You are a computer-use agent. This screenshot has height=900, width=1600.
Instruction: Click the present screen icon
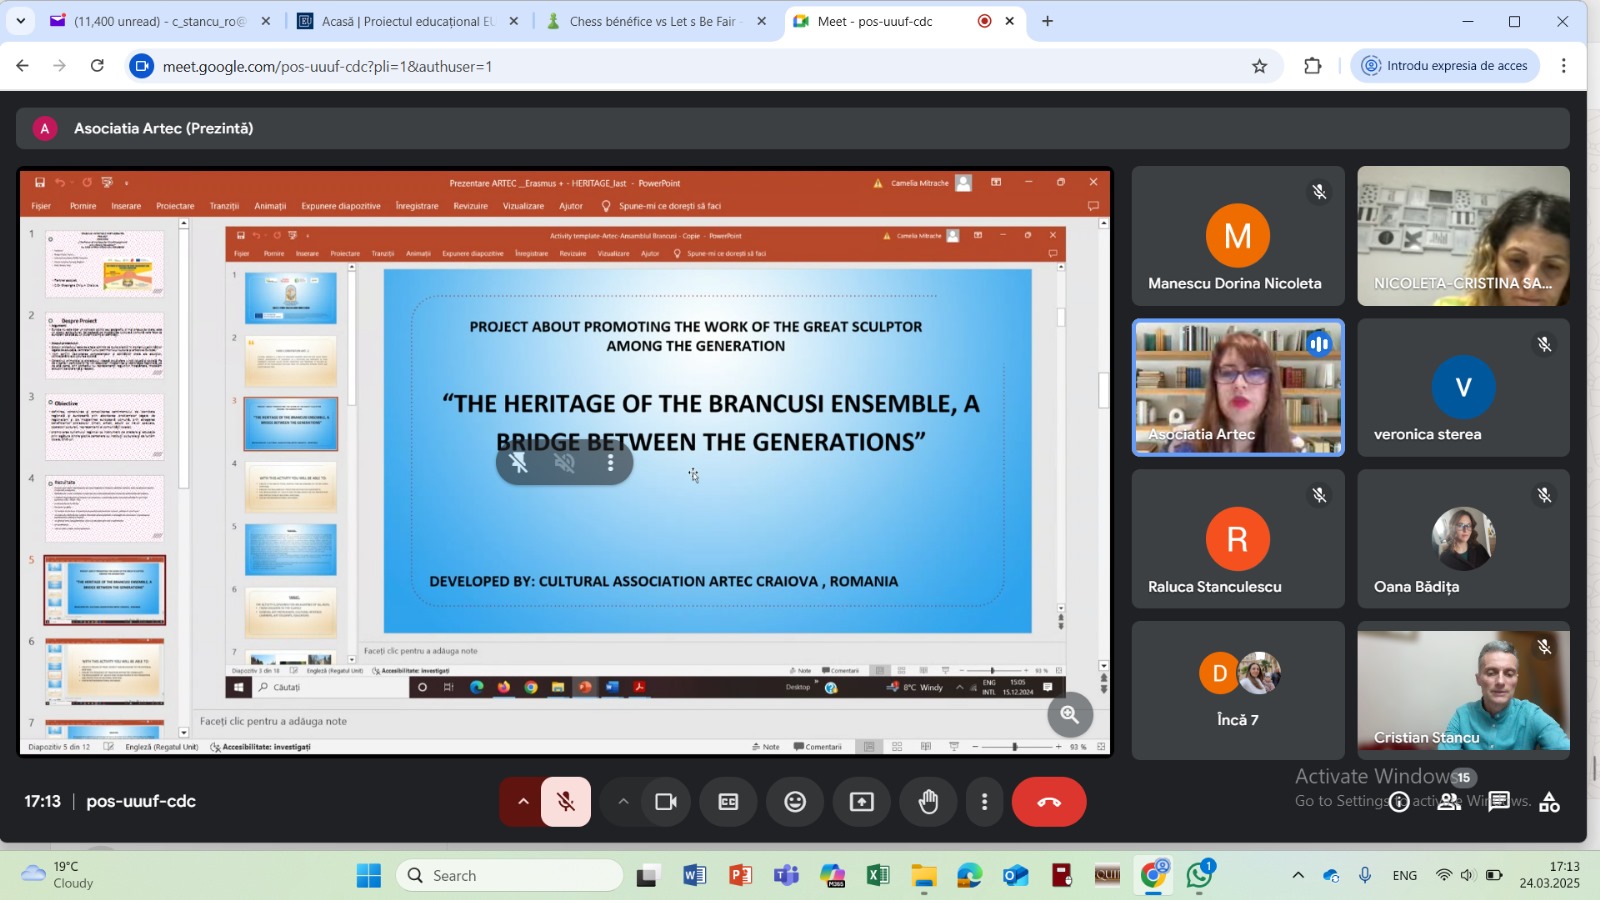tap(861, 802)
